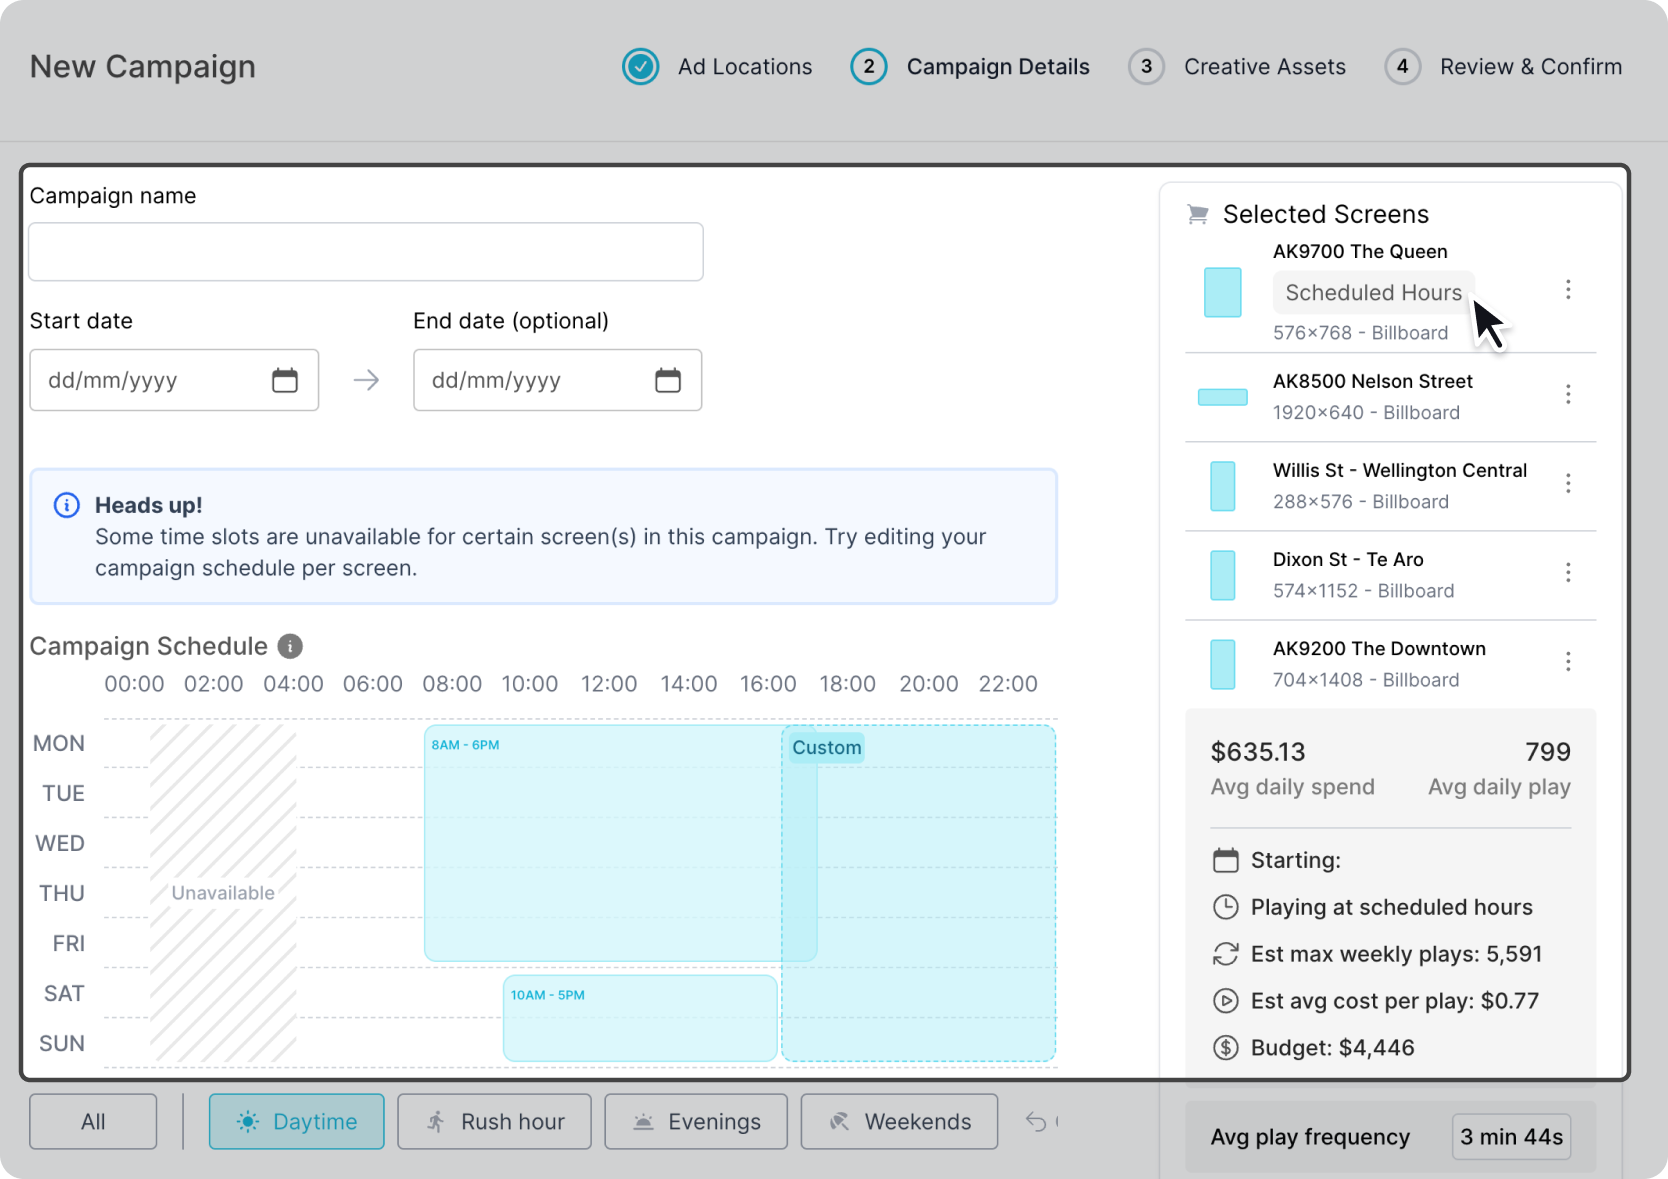This screenshot has height=1179, width=1668.
Task: Open options menu for AK8500 Nelson Street
Action: [1568, 394]
